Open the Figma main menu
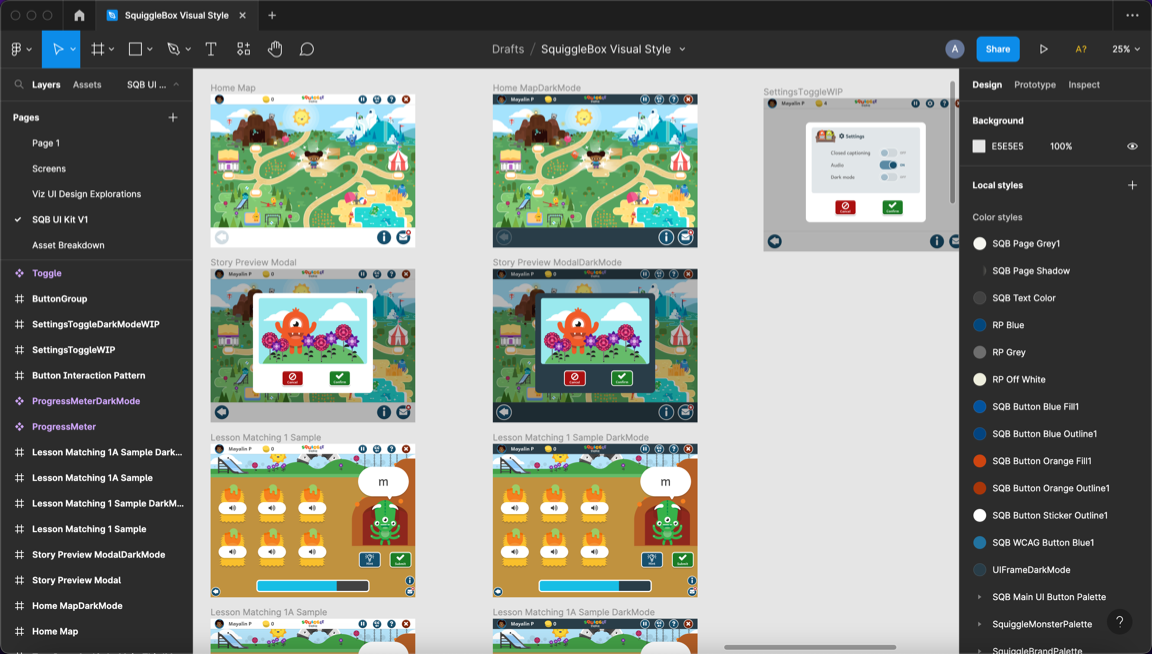1152x654 pixels. coord(17,49)
